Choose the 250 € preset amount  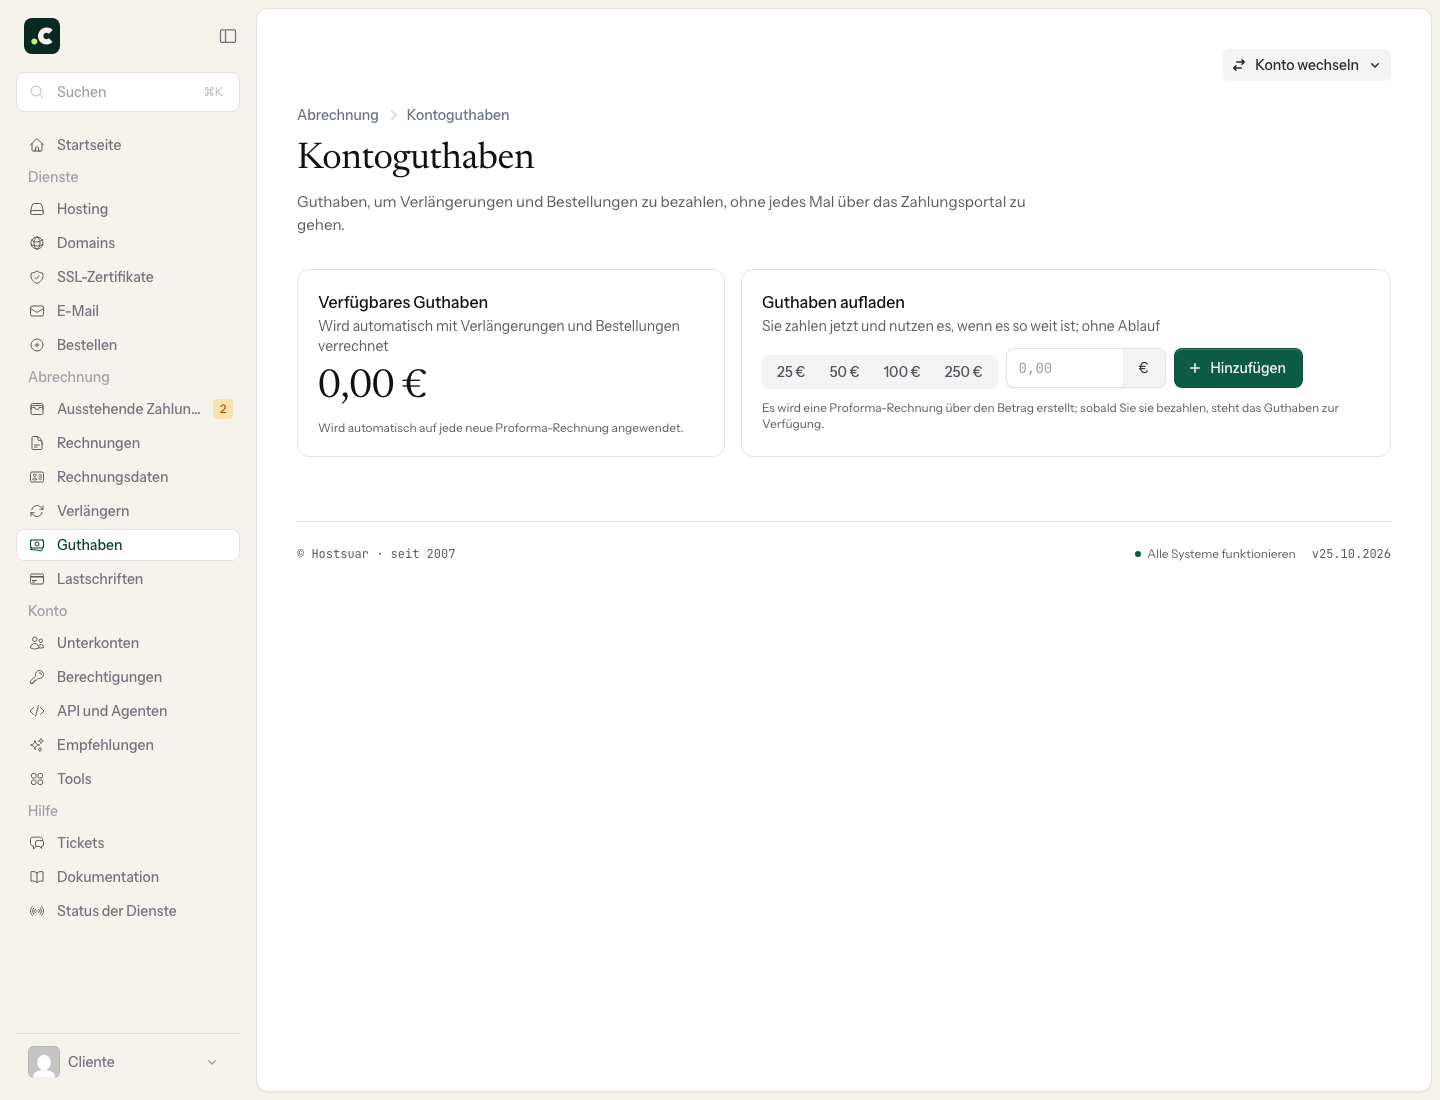coord(963,372)
